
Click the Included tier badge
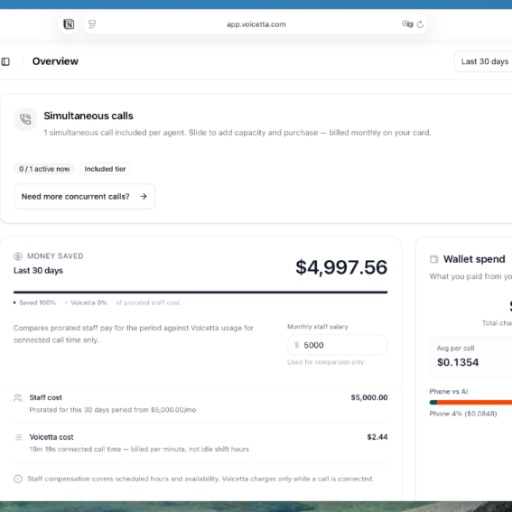105,169
